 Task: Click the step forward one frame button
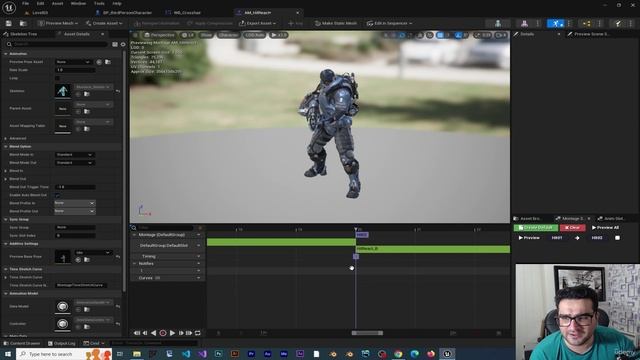click(181, 333)
